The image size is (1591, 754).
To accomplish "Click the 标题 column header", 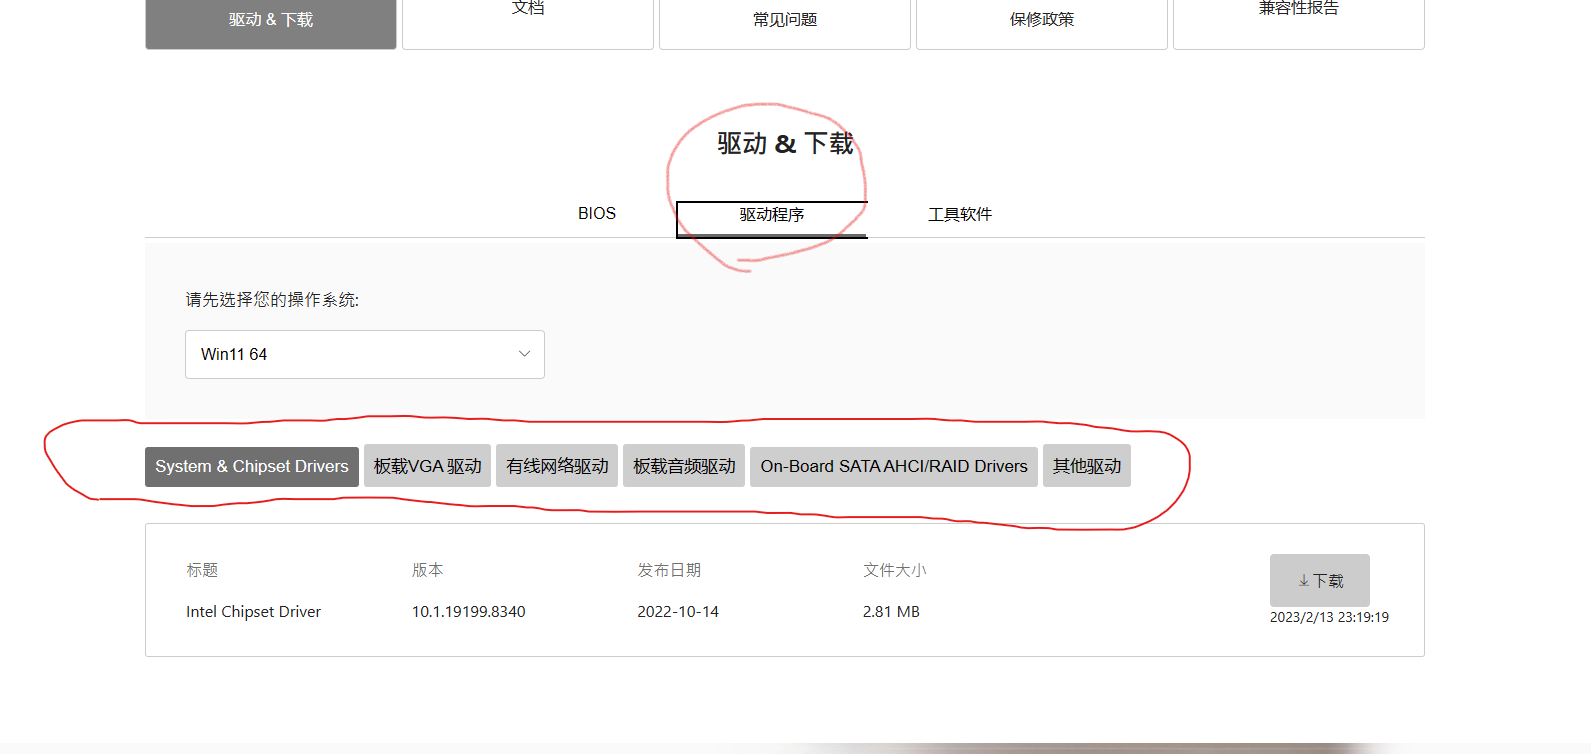I will click(x=202, y=570).
